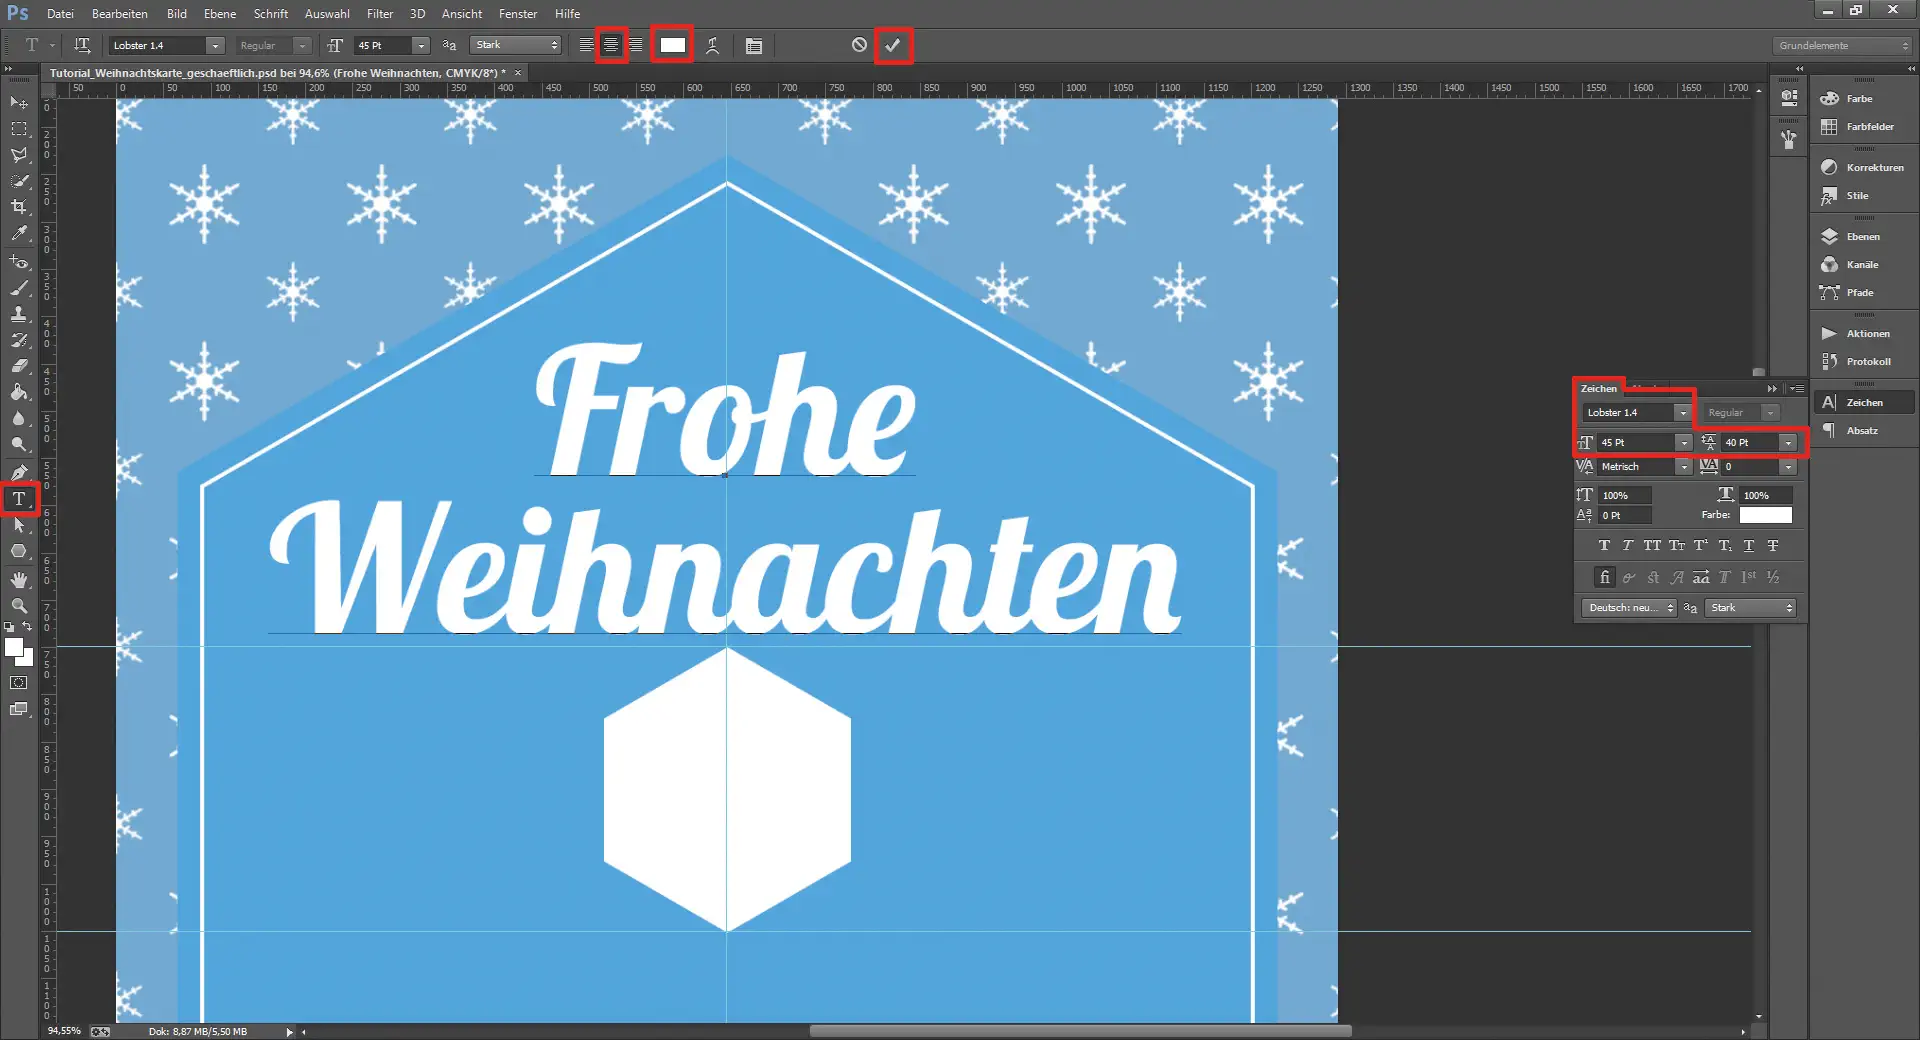Viewport: 1920px width, 1040px height.
Task: Cancel the text edit
Action: pos(857,45)
